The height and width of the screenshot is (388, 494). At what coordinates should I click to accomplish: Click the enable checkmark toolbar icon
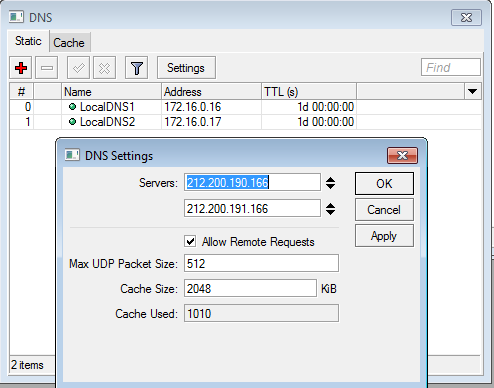[78, 68]
